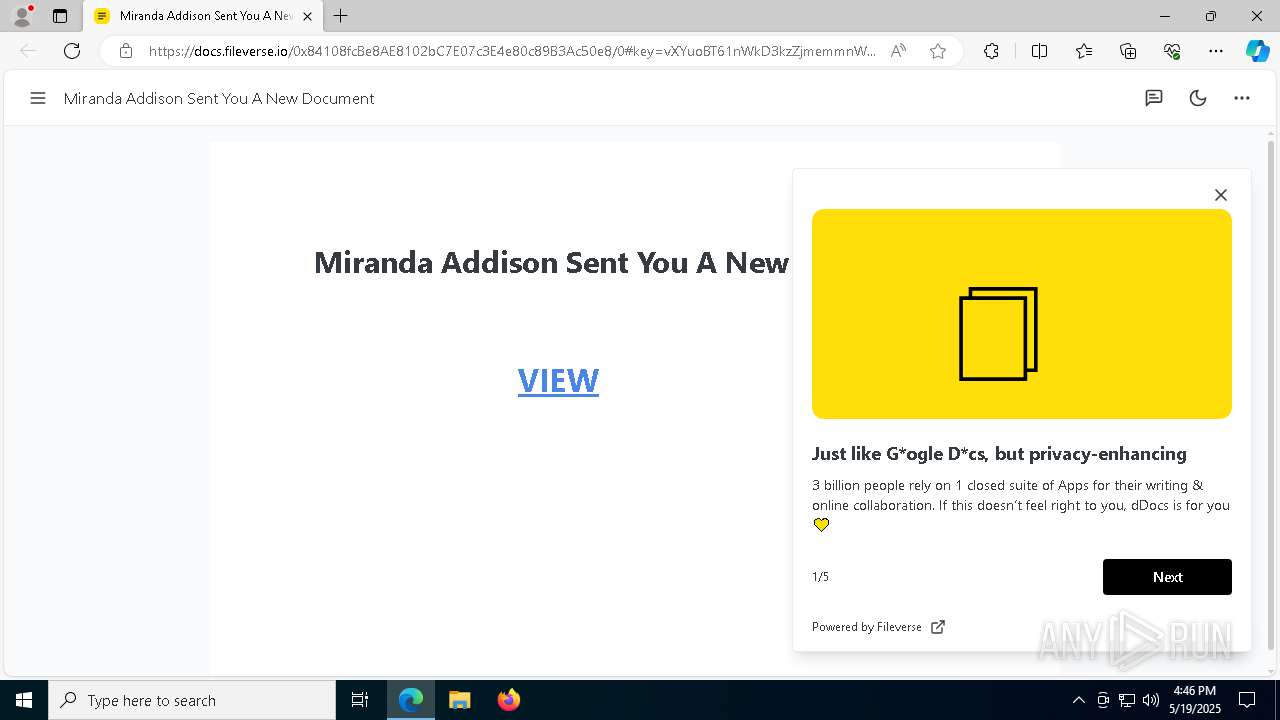
Task: Open Edge Settings and more menu
Action: pyautogui.click(x=1216, y=51)
